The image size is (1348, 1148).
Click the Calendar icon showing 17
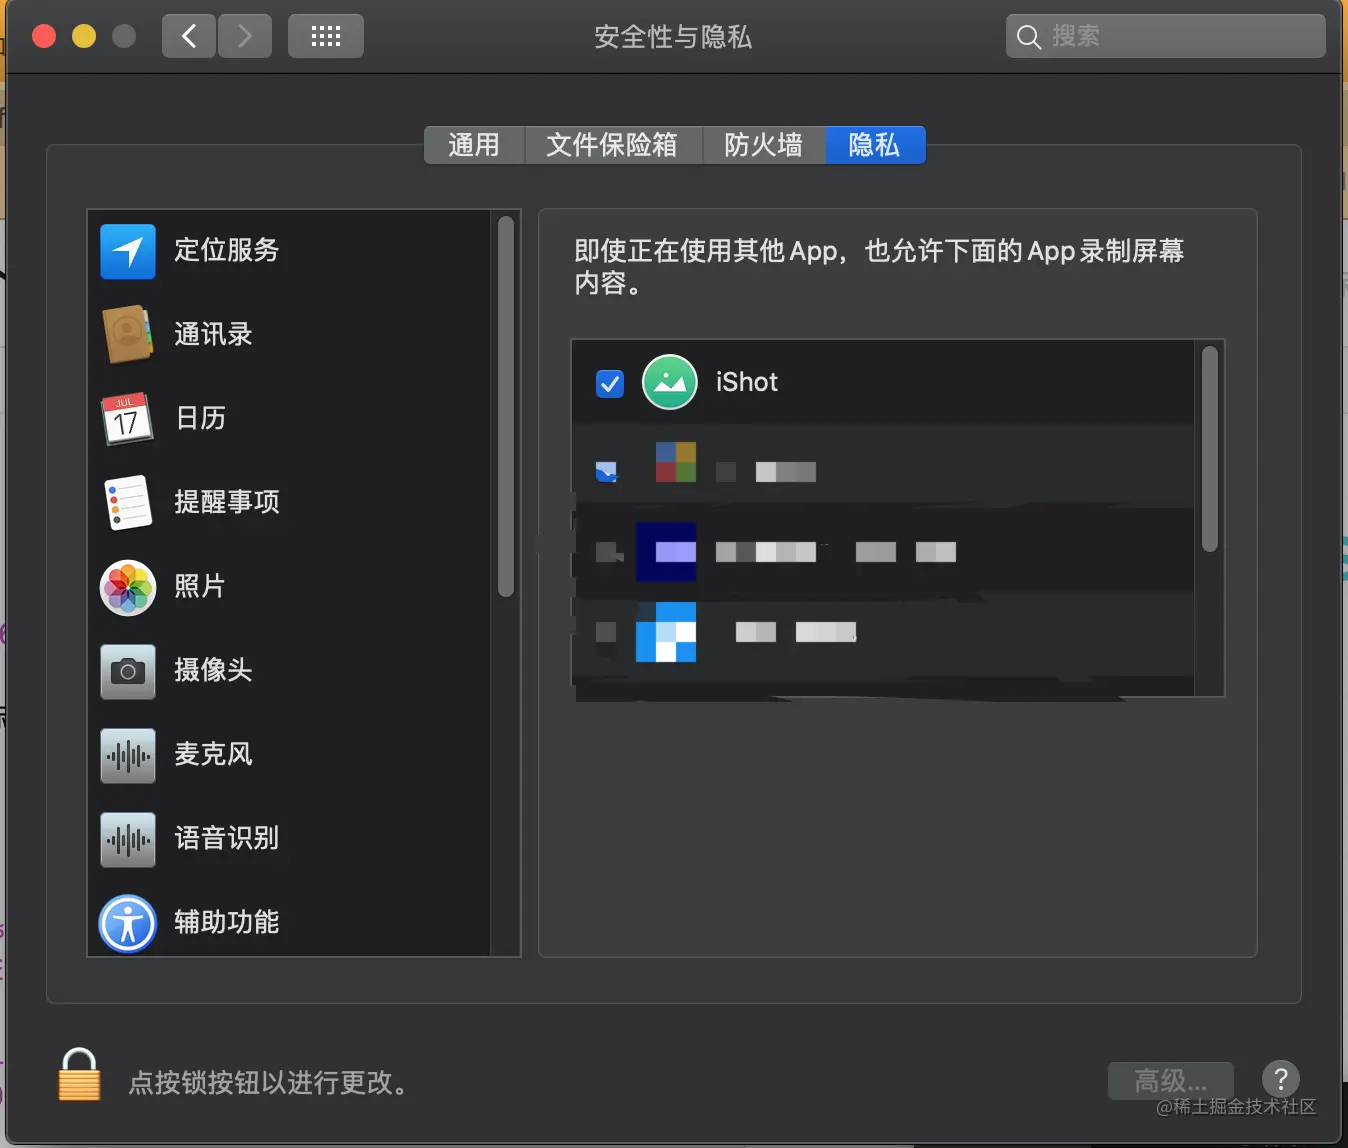(x=128, y=419)
